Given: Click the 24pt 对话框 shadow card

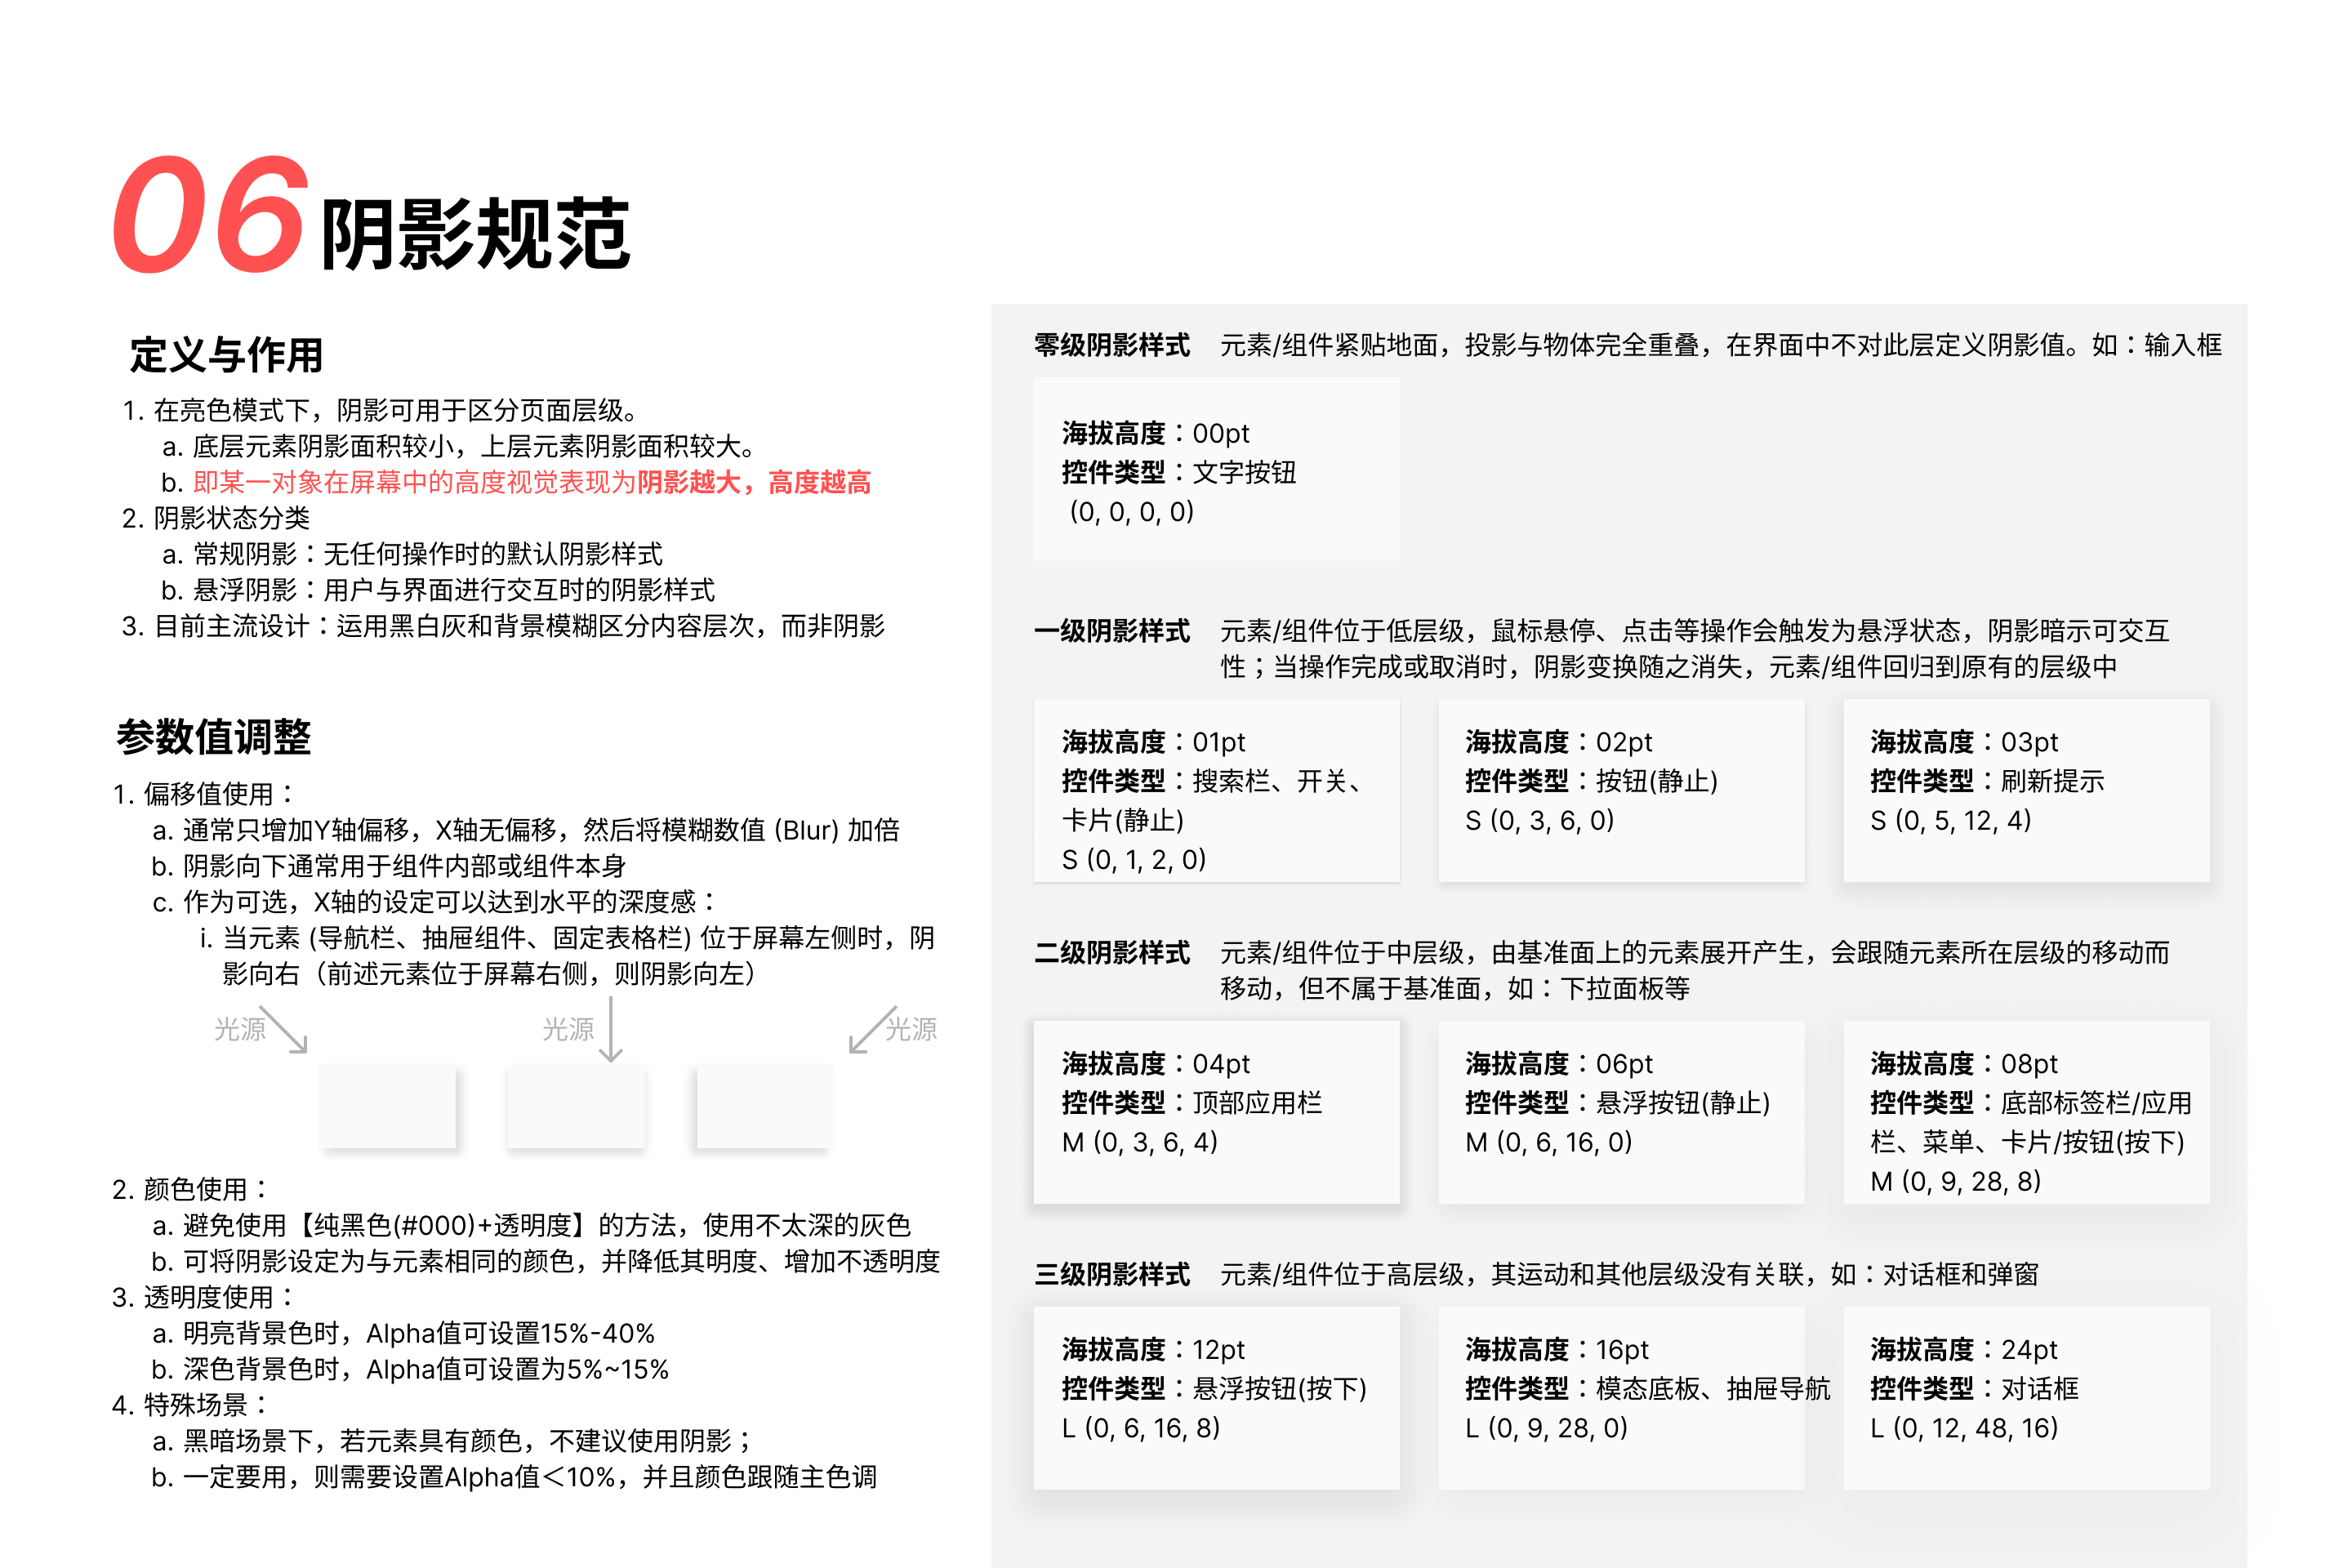Looking at the screenshot, I should tap(2026, 1397).
